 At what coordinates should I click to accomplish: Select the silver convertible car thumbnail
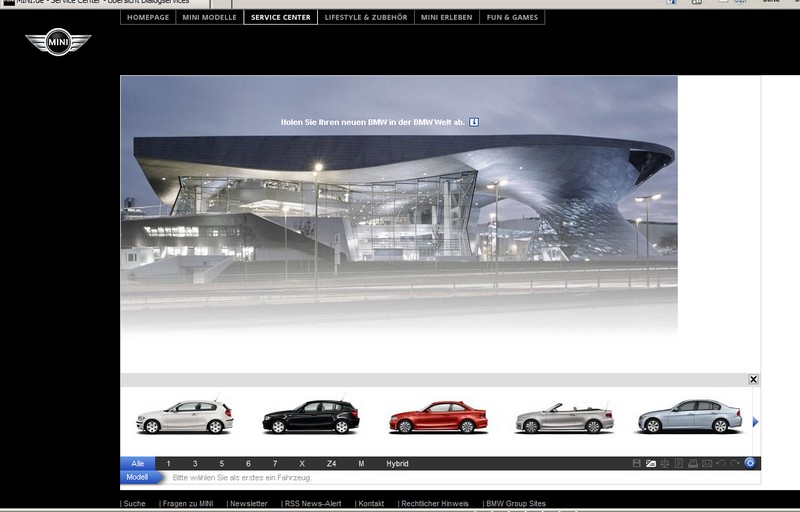click(563, 417)
